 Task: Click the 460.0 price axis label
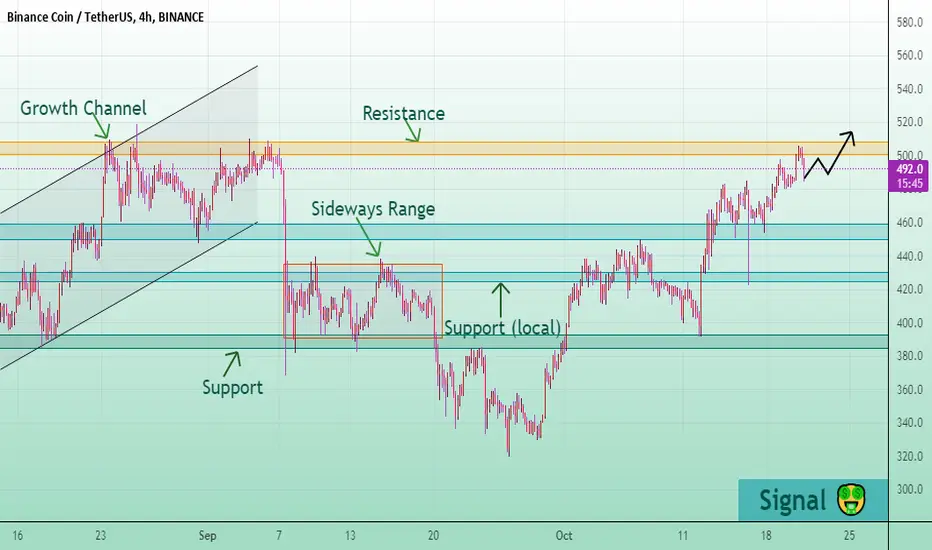point(909,223)
